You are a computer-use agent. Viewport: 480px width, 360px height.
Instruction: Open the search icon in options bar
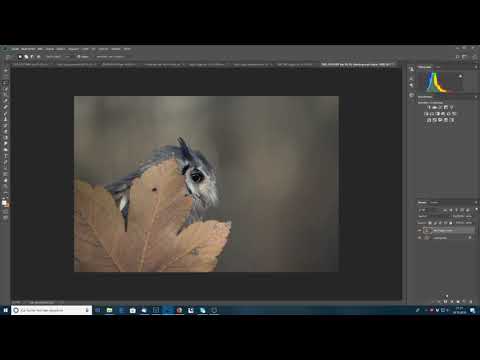click(x=458, y=57)
